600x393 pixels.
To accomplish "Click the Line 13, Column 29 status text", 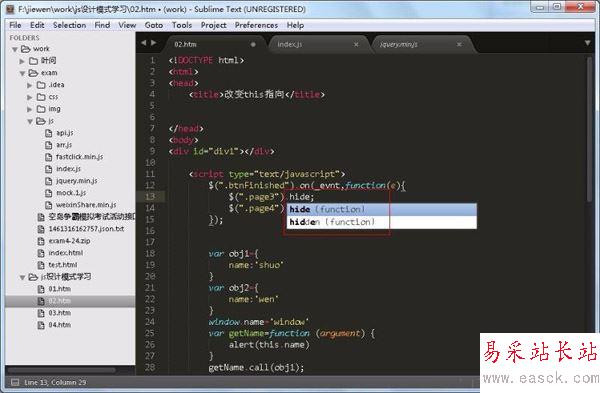I will pyautogui.click(x=55, y=382).
